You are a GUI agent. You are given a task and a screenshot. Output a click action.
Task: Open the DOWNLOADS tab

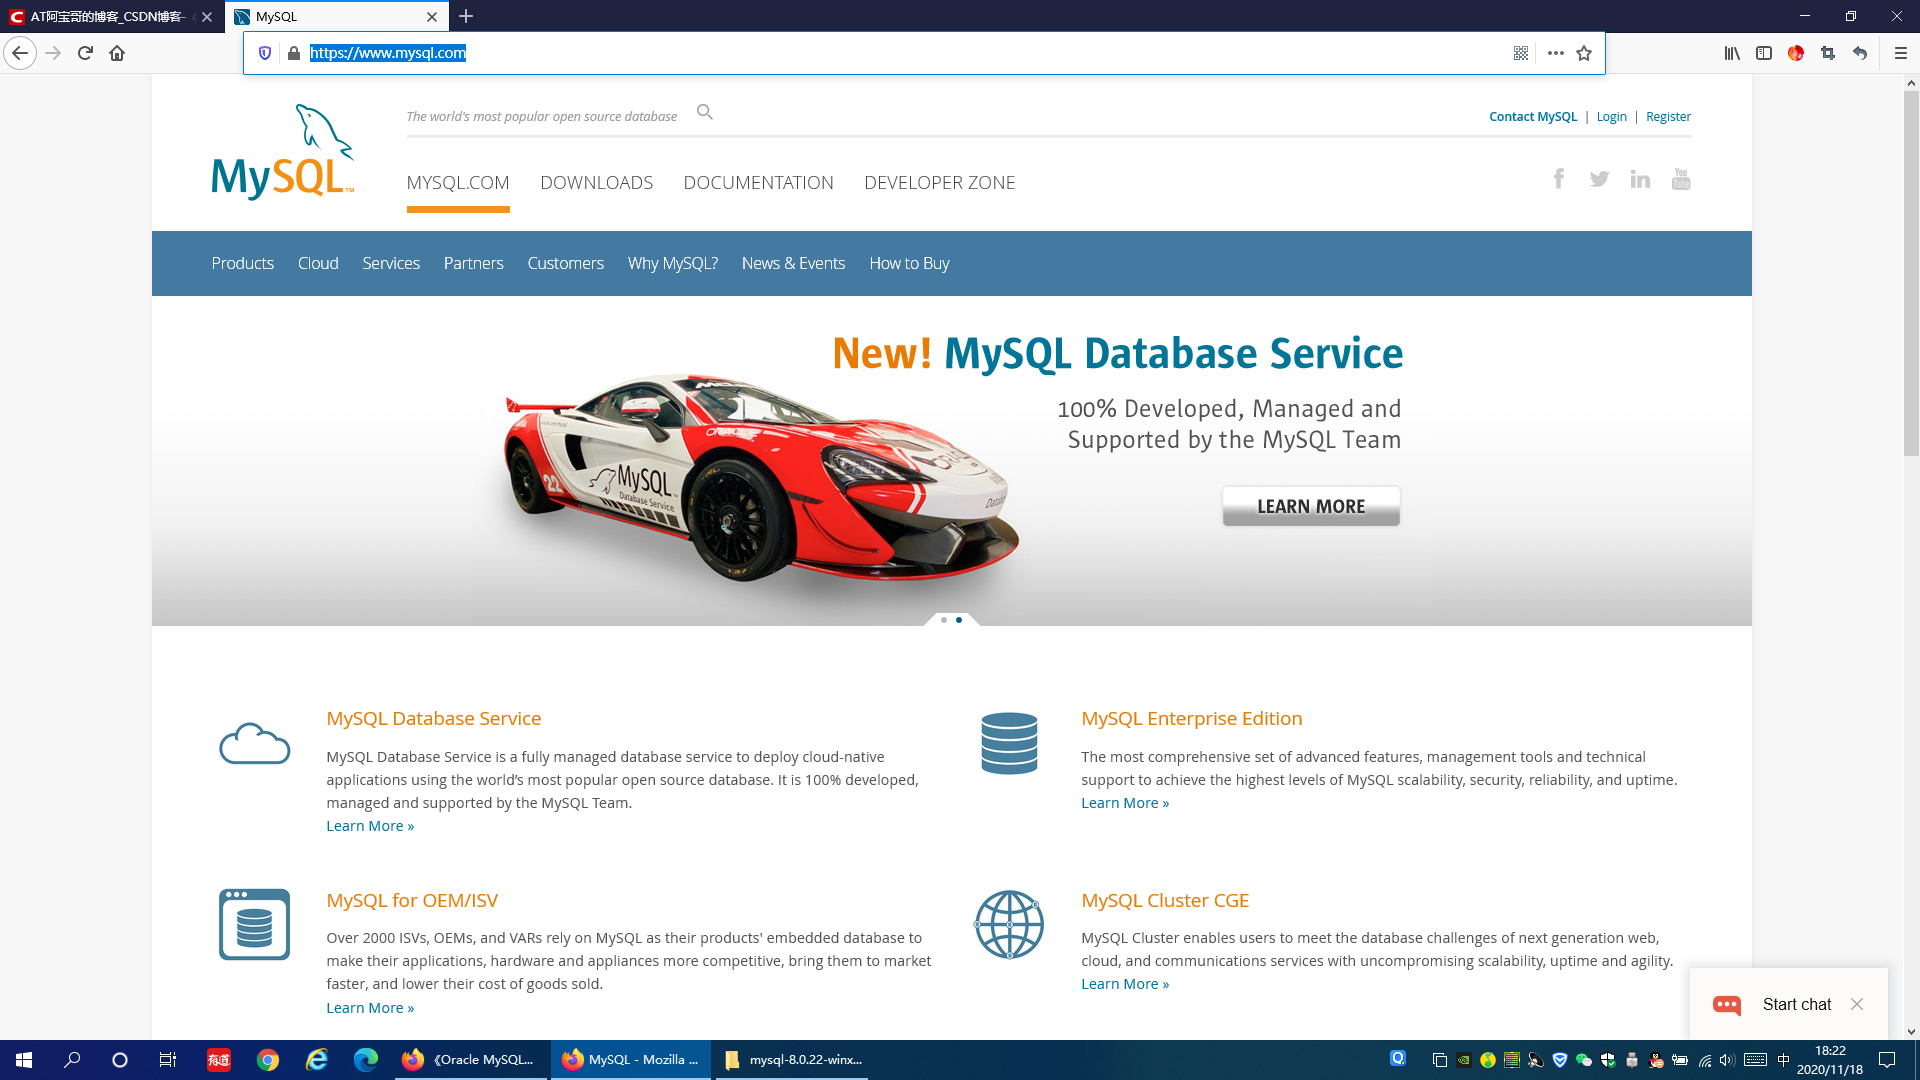(x=596, y=183)
